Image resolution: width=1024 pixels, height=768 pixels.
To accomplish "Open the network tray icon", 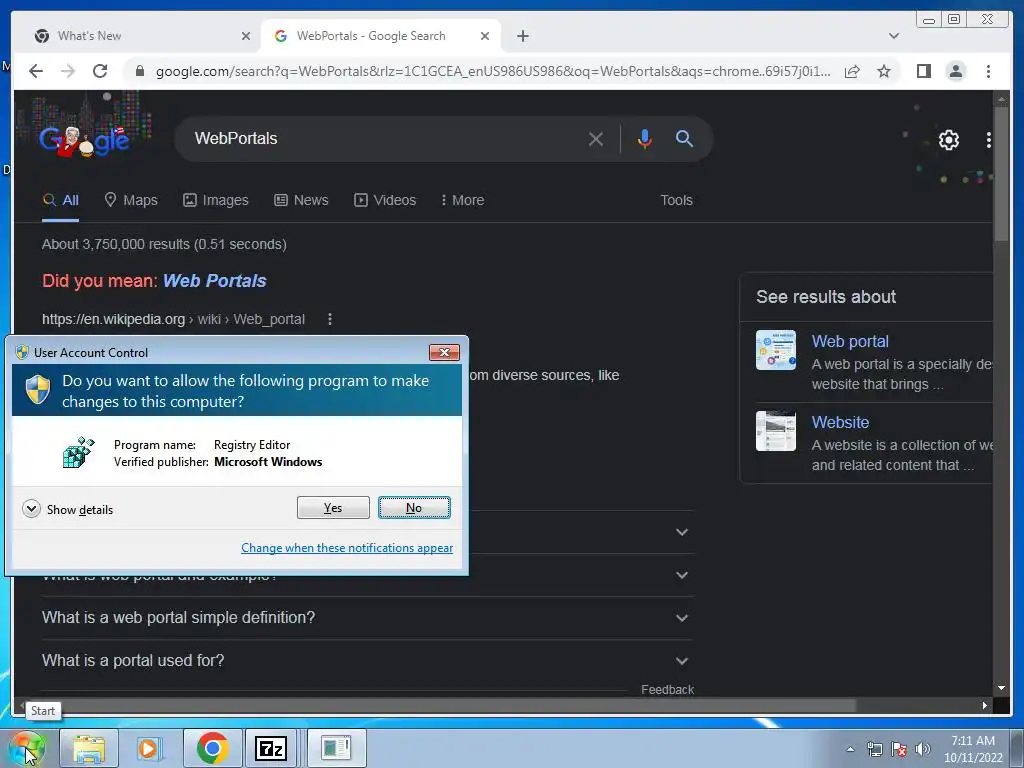I will click(x=874, y=749).
